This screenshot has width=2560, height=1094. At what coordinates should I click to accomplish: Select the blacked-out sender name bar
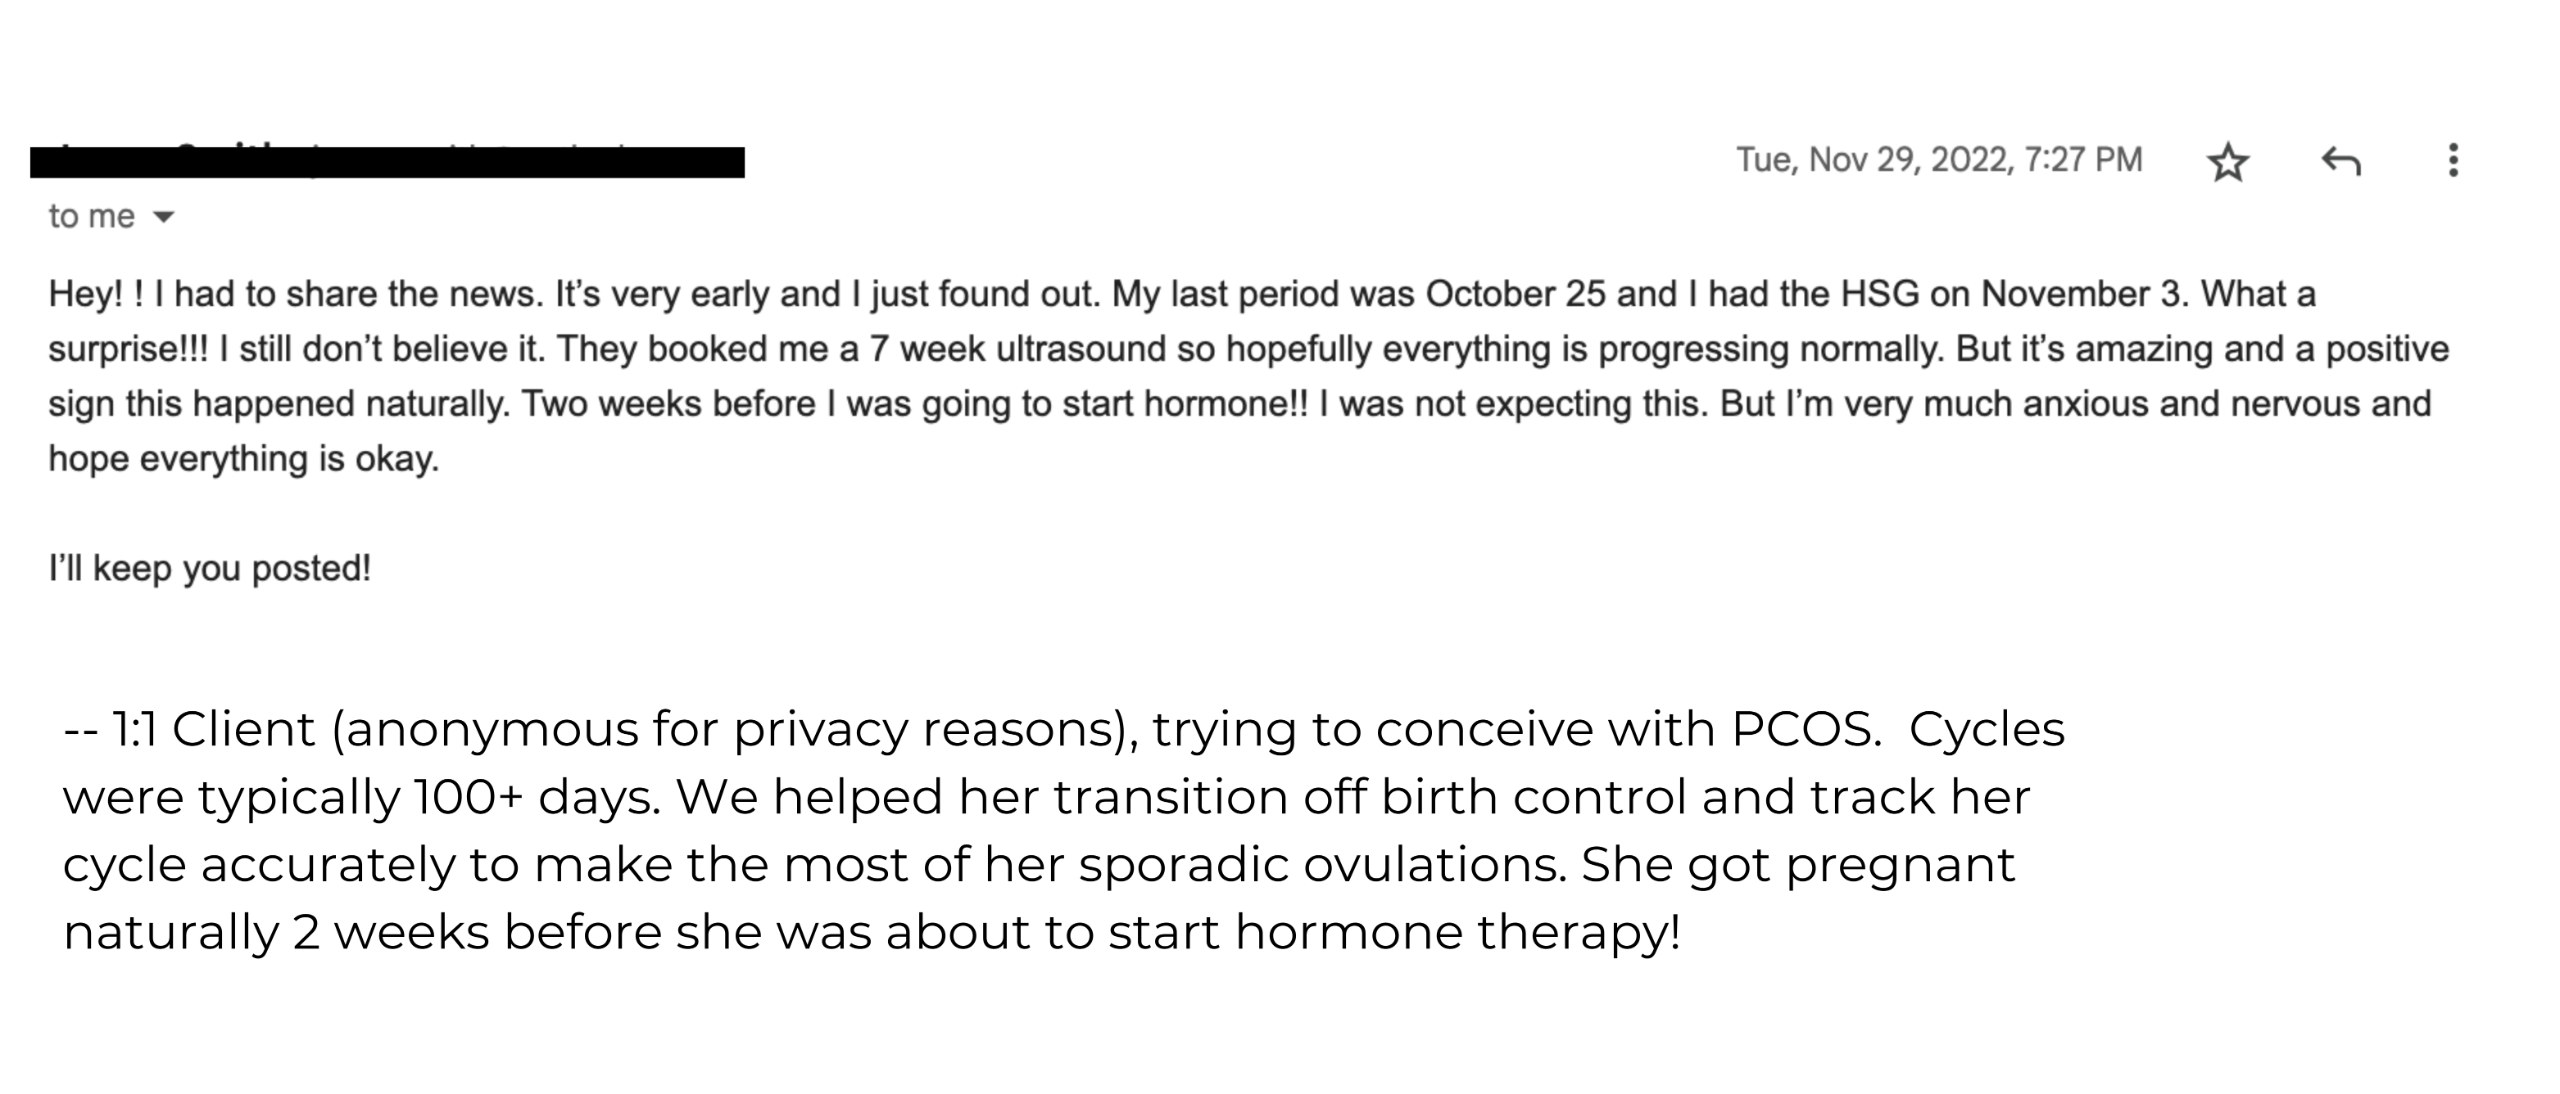[x=387, y=162]
